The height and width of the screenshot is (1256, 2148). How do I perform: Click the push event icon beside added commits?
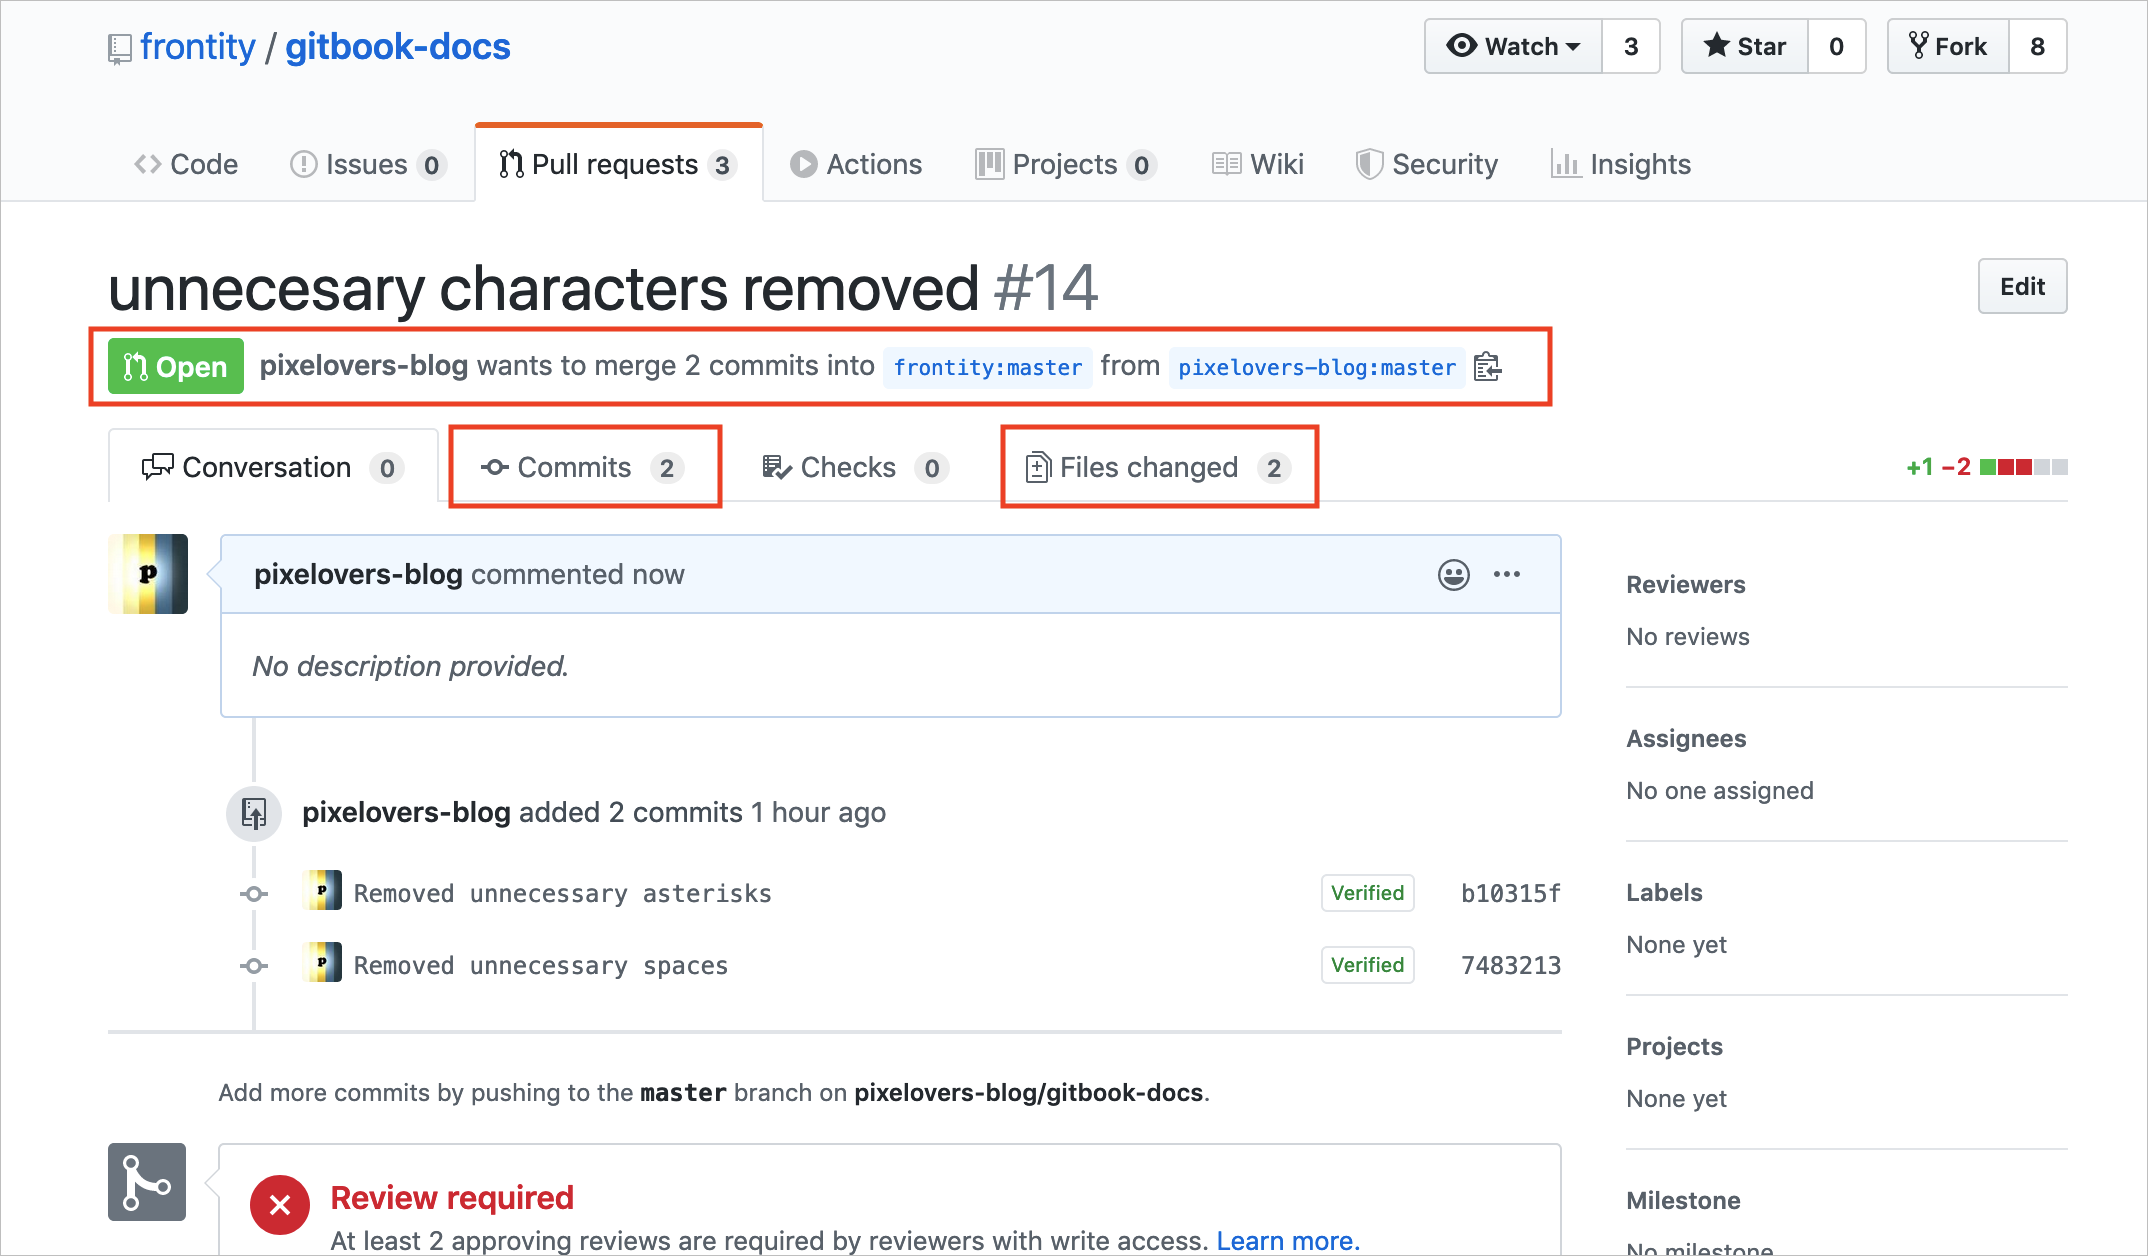(x=254, y=813)
